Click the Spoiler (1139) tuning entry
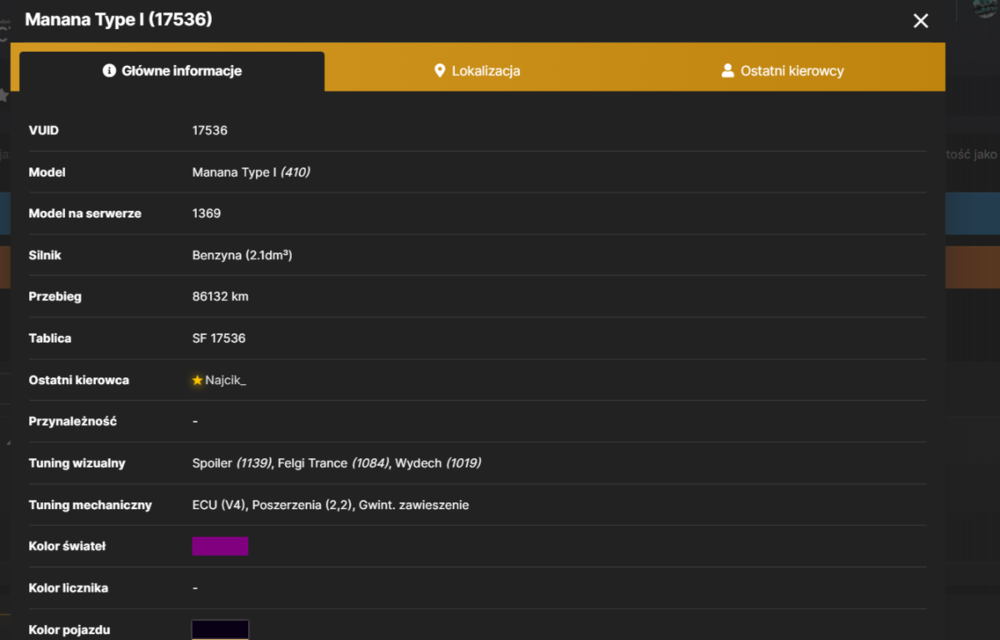1000x640 pixels. tap(232, 463)
